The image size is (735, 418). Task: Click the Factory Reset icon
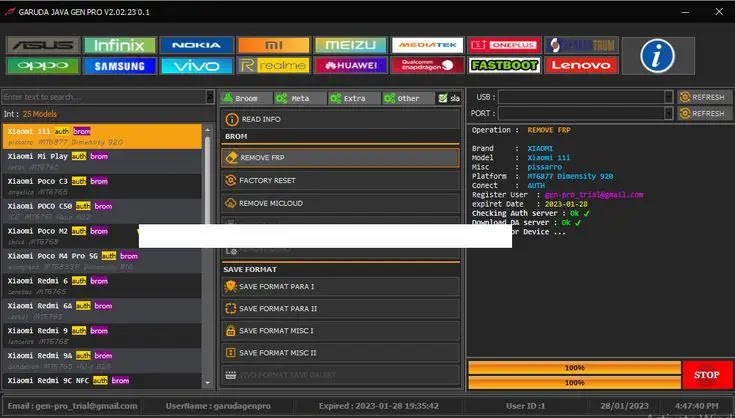[231, 180]
